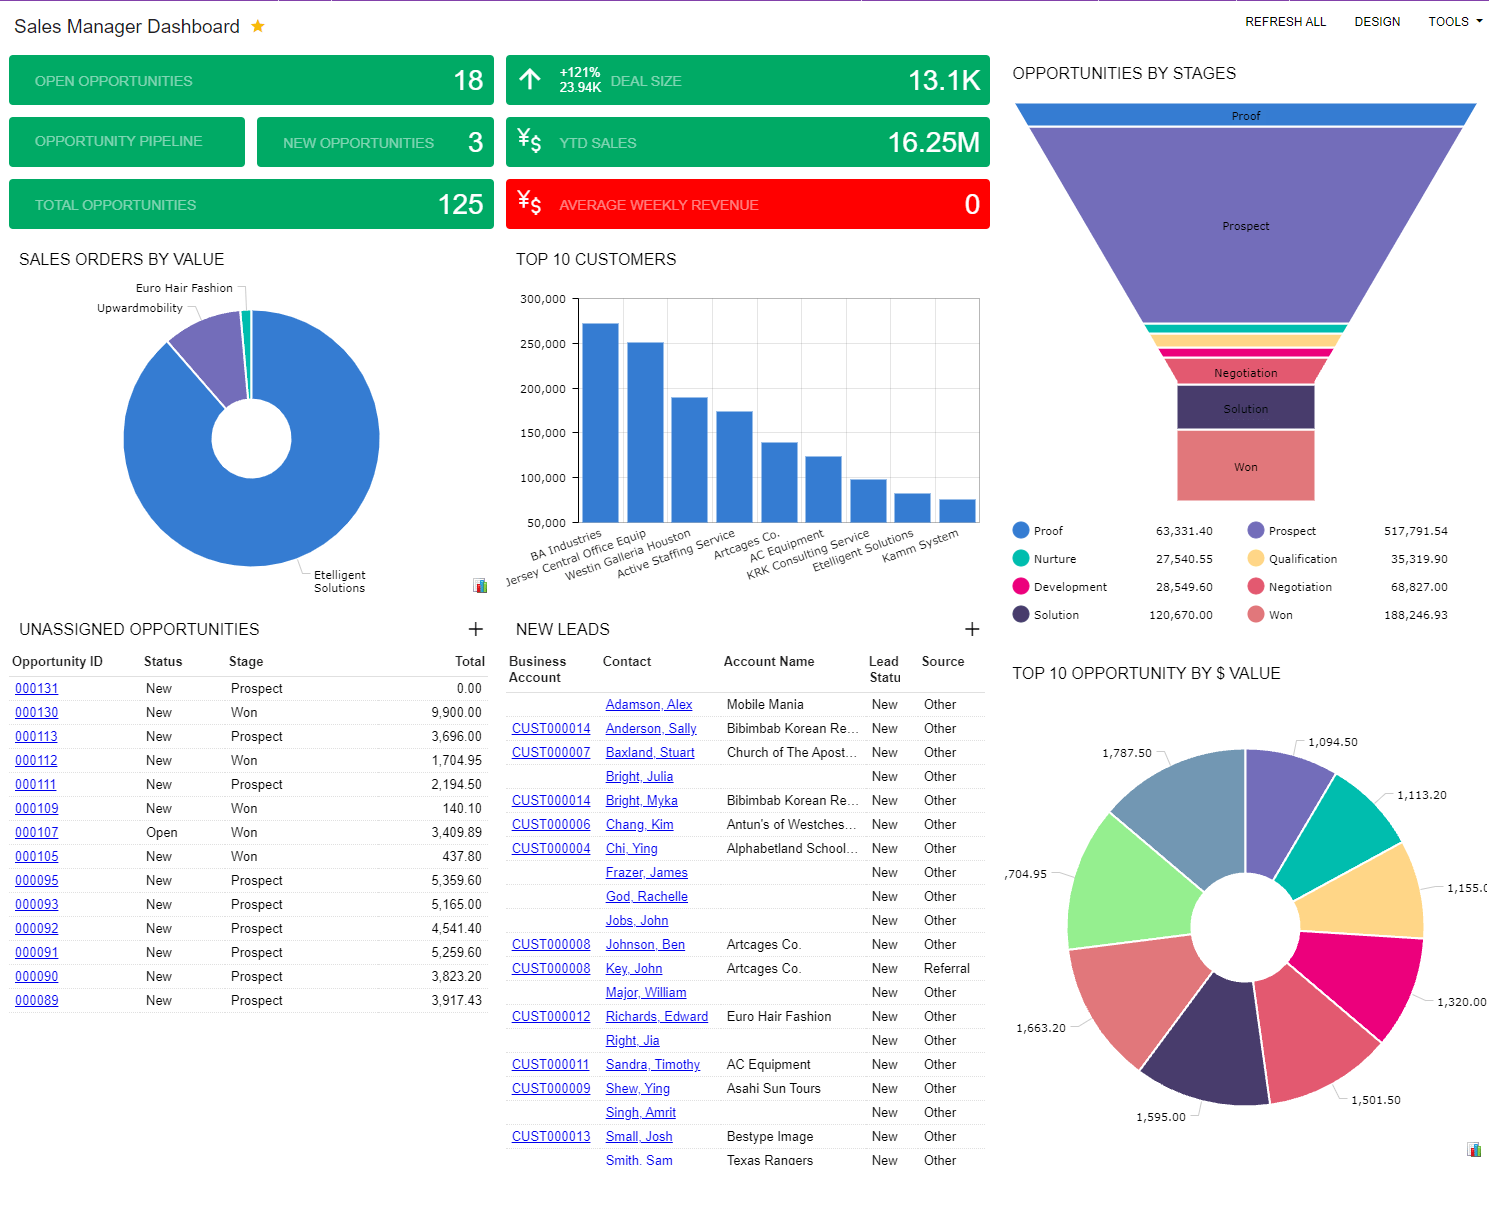This screenshot has height=1210, width=1489.
Task: Sort leads by Account Name column header
Action: (768, 662)
